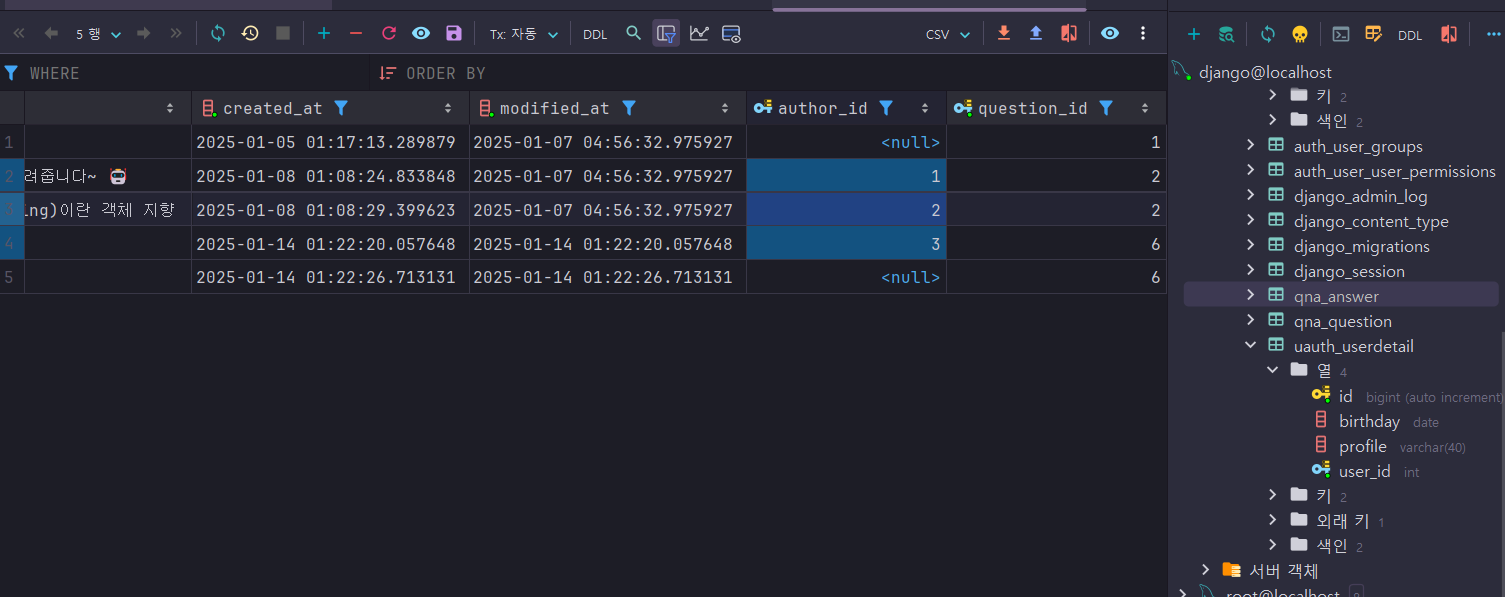The height and width of the screenshot is (597, 1505).
Task: Add a new row with plus icon in grid toolbar
Action: coord(324,34)
